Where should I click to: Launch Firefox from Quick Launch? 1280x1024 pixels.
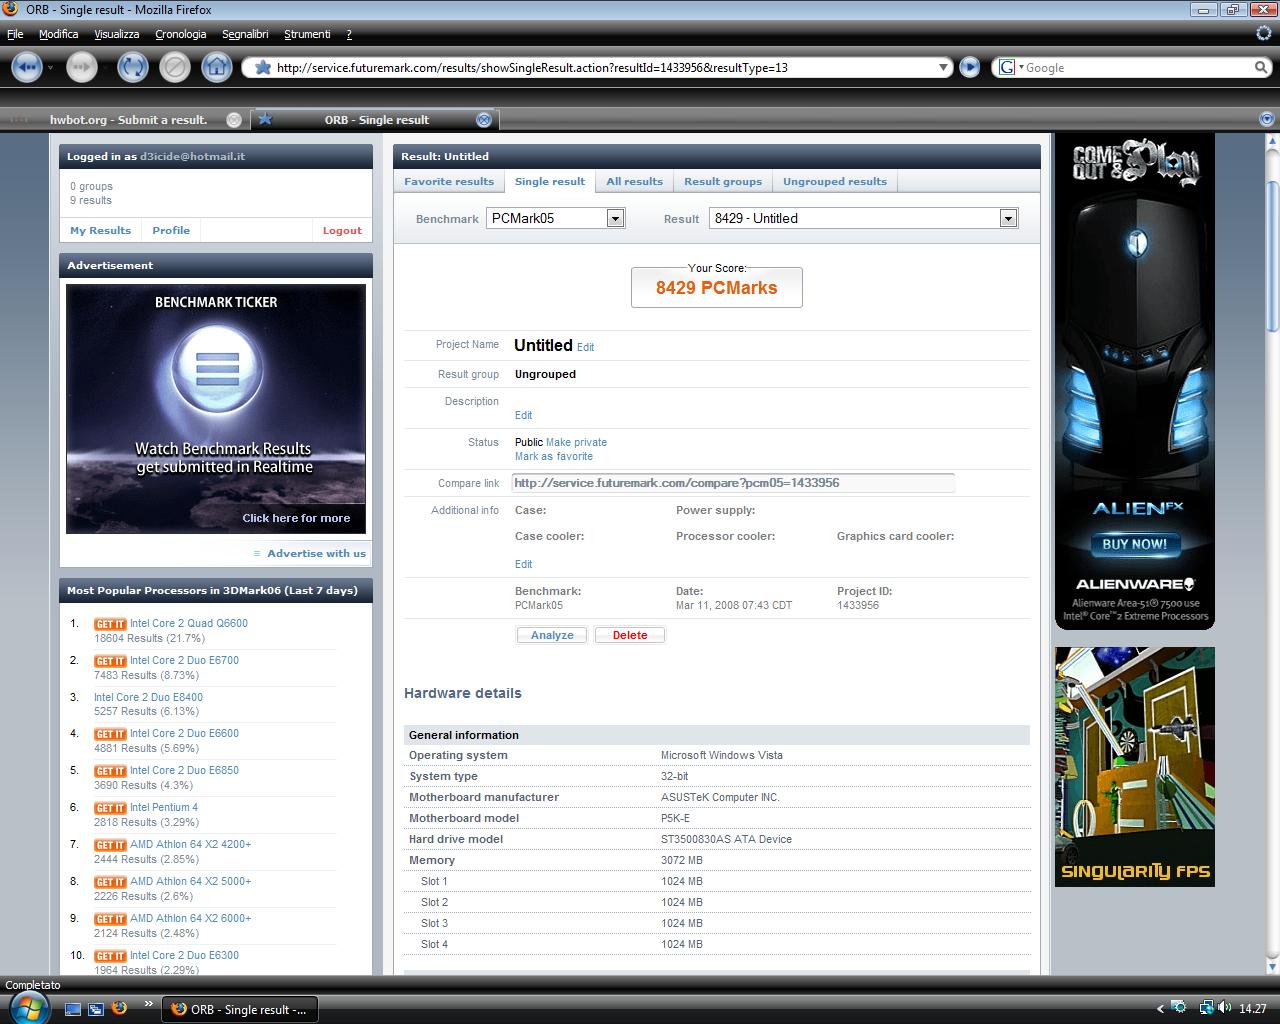coord(119,1008)
